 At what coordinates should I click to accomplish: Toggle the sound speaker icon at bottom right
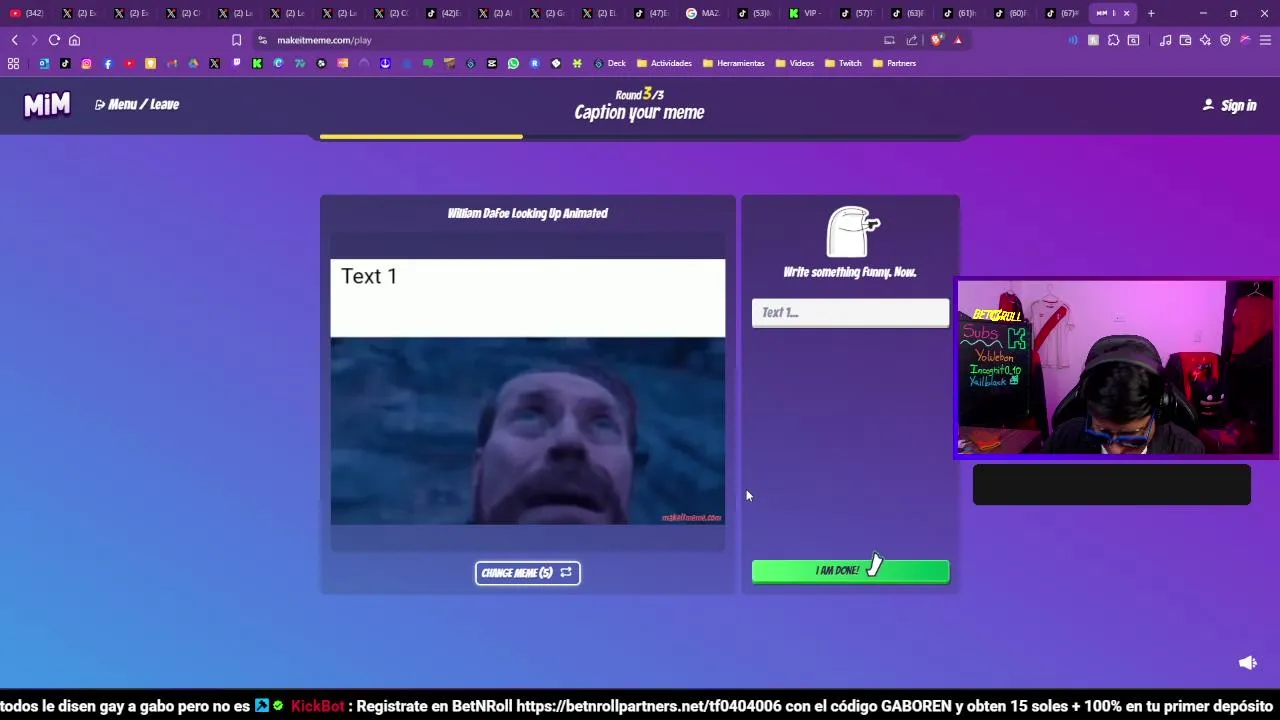(1247, 663)
